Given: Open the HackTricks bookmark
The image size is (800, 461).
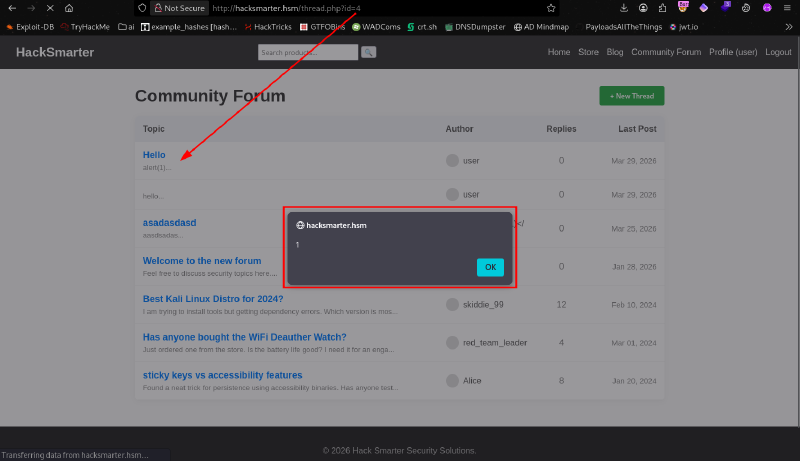Looking at the screenshot, I should coord(267,27).
